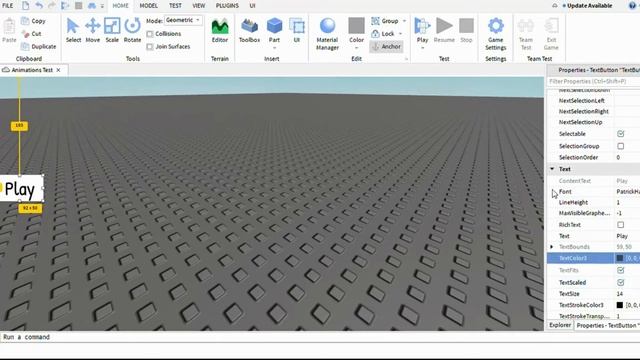
Task: Collapse the Text property section
Action: click(x=552, y=169)
